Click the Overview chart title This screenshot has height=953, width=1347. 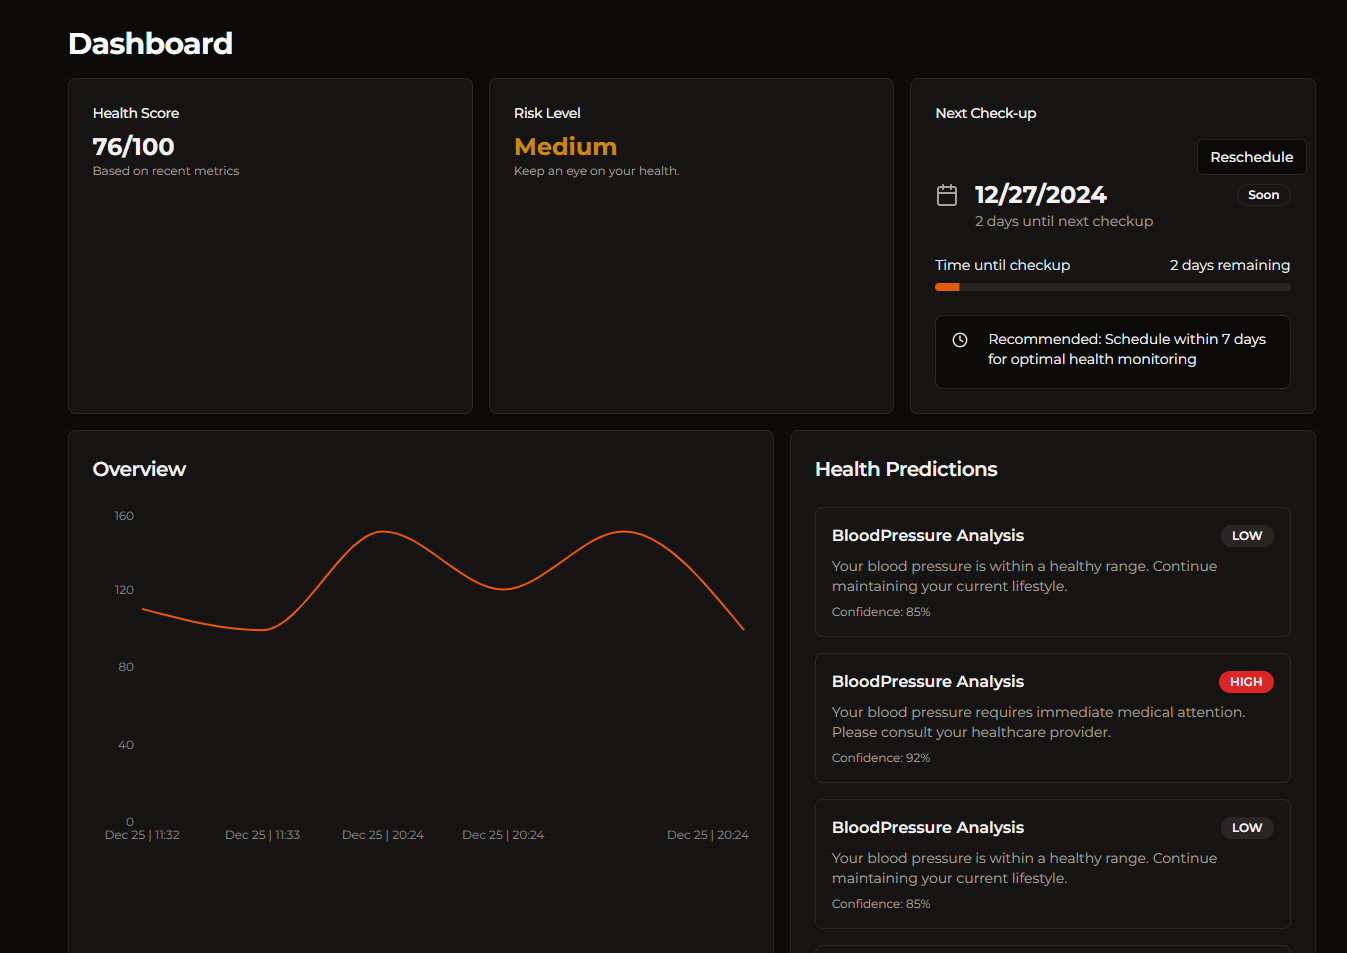[139, 469]
